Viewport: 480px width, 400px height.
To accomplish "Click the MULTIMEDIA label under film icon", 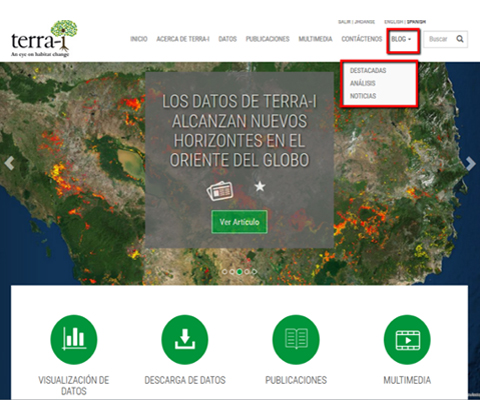I will tap(407, 380).
